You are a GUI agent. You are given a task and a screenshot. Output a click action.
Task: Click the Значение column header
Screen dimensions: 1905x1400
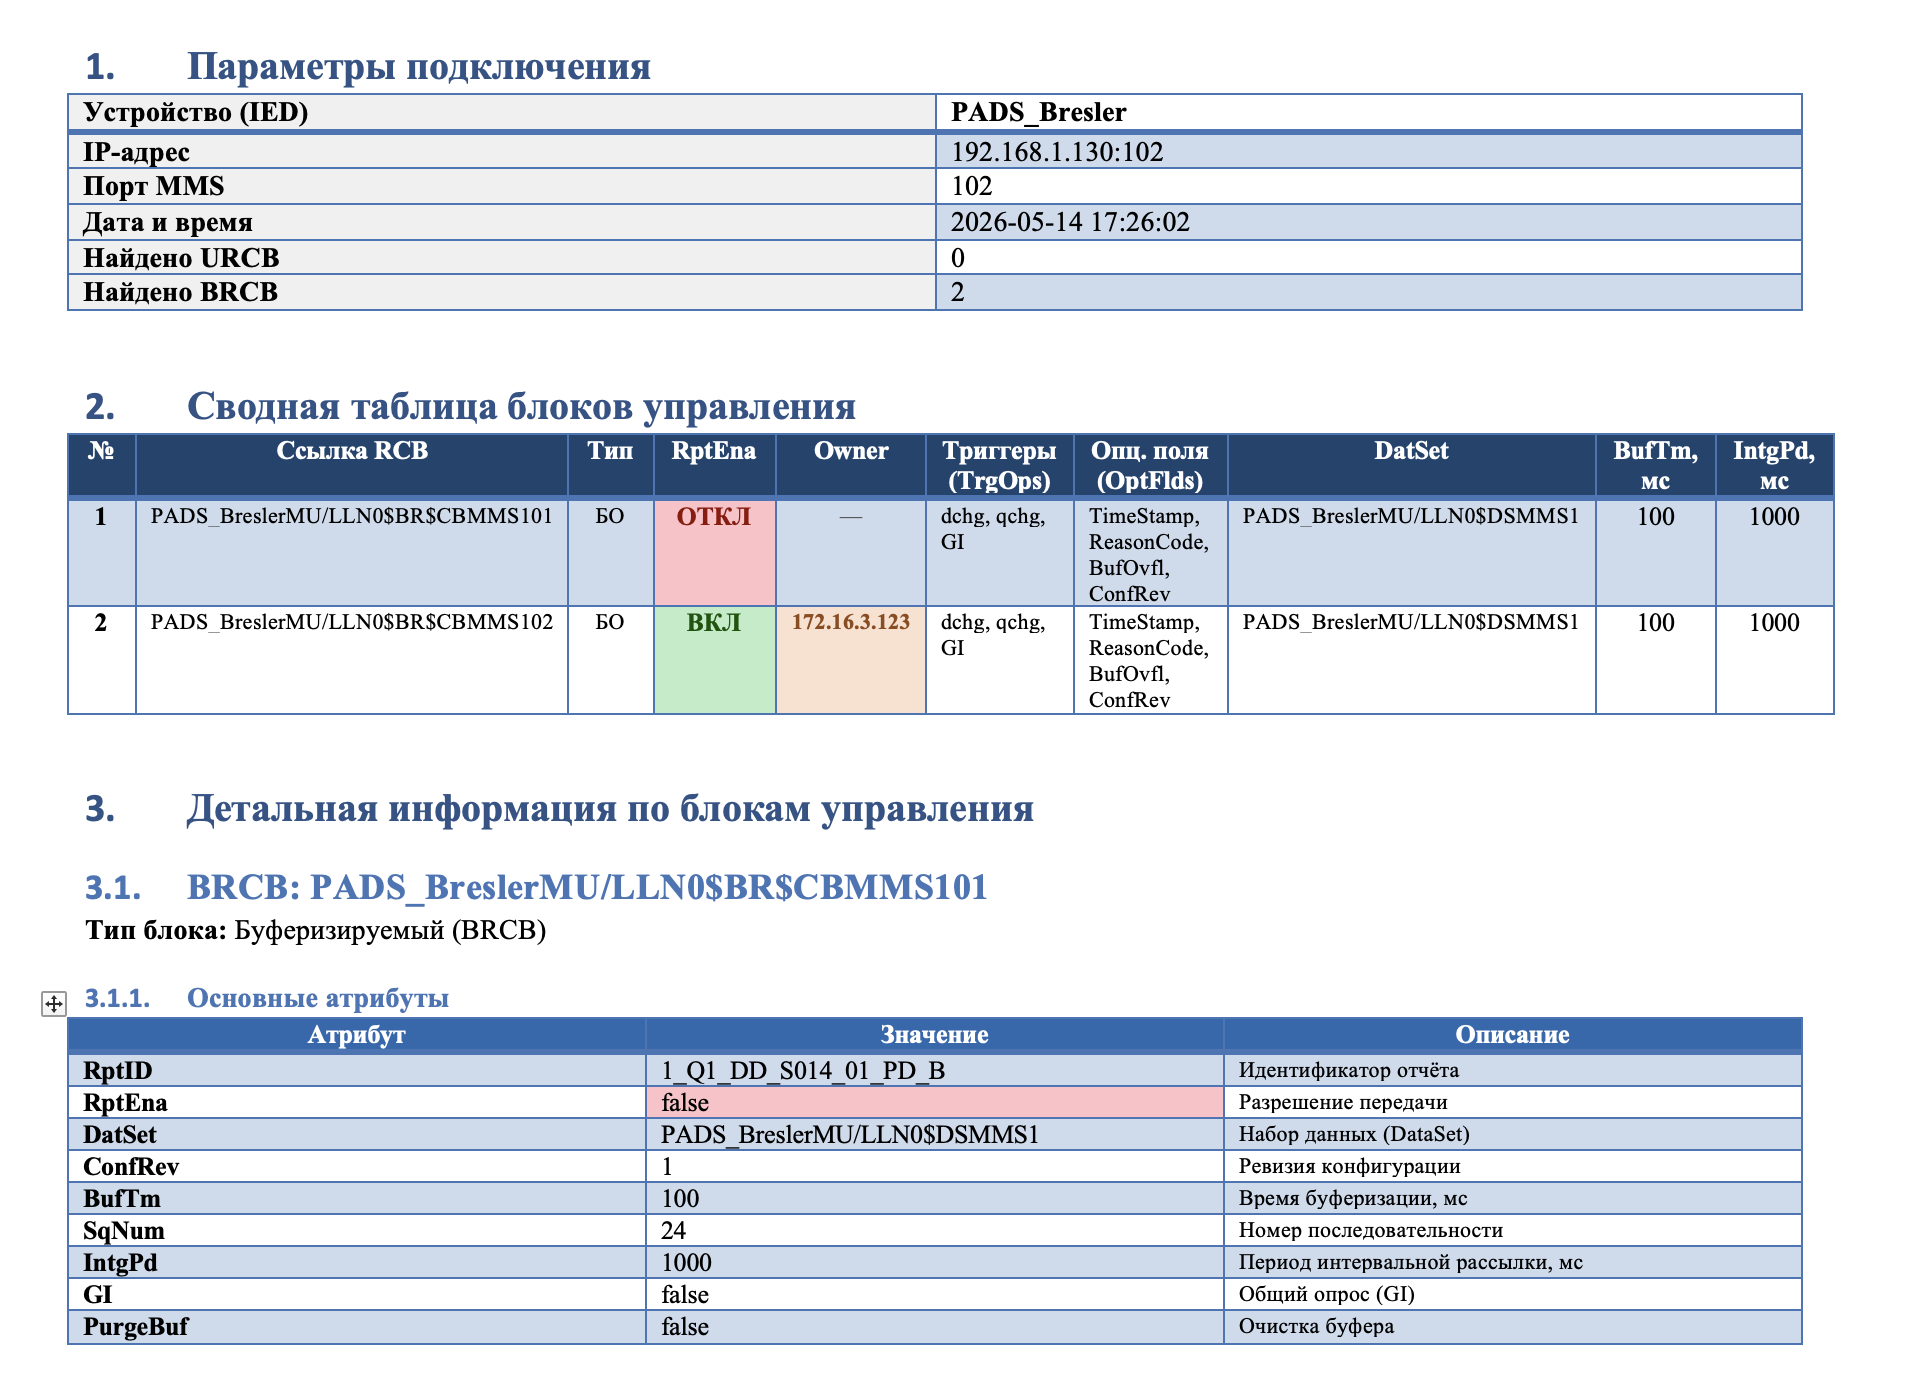point(934,1035)
